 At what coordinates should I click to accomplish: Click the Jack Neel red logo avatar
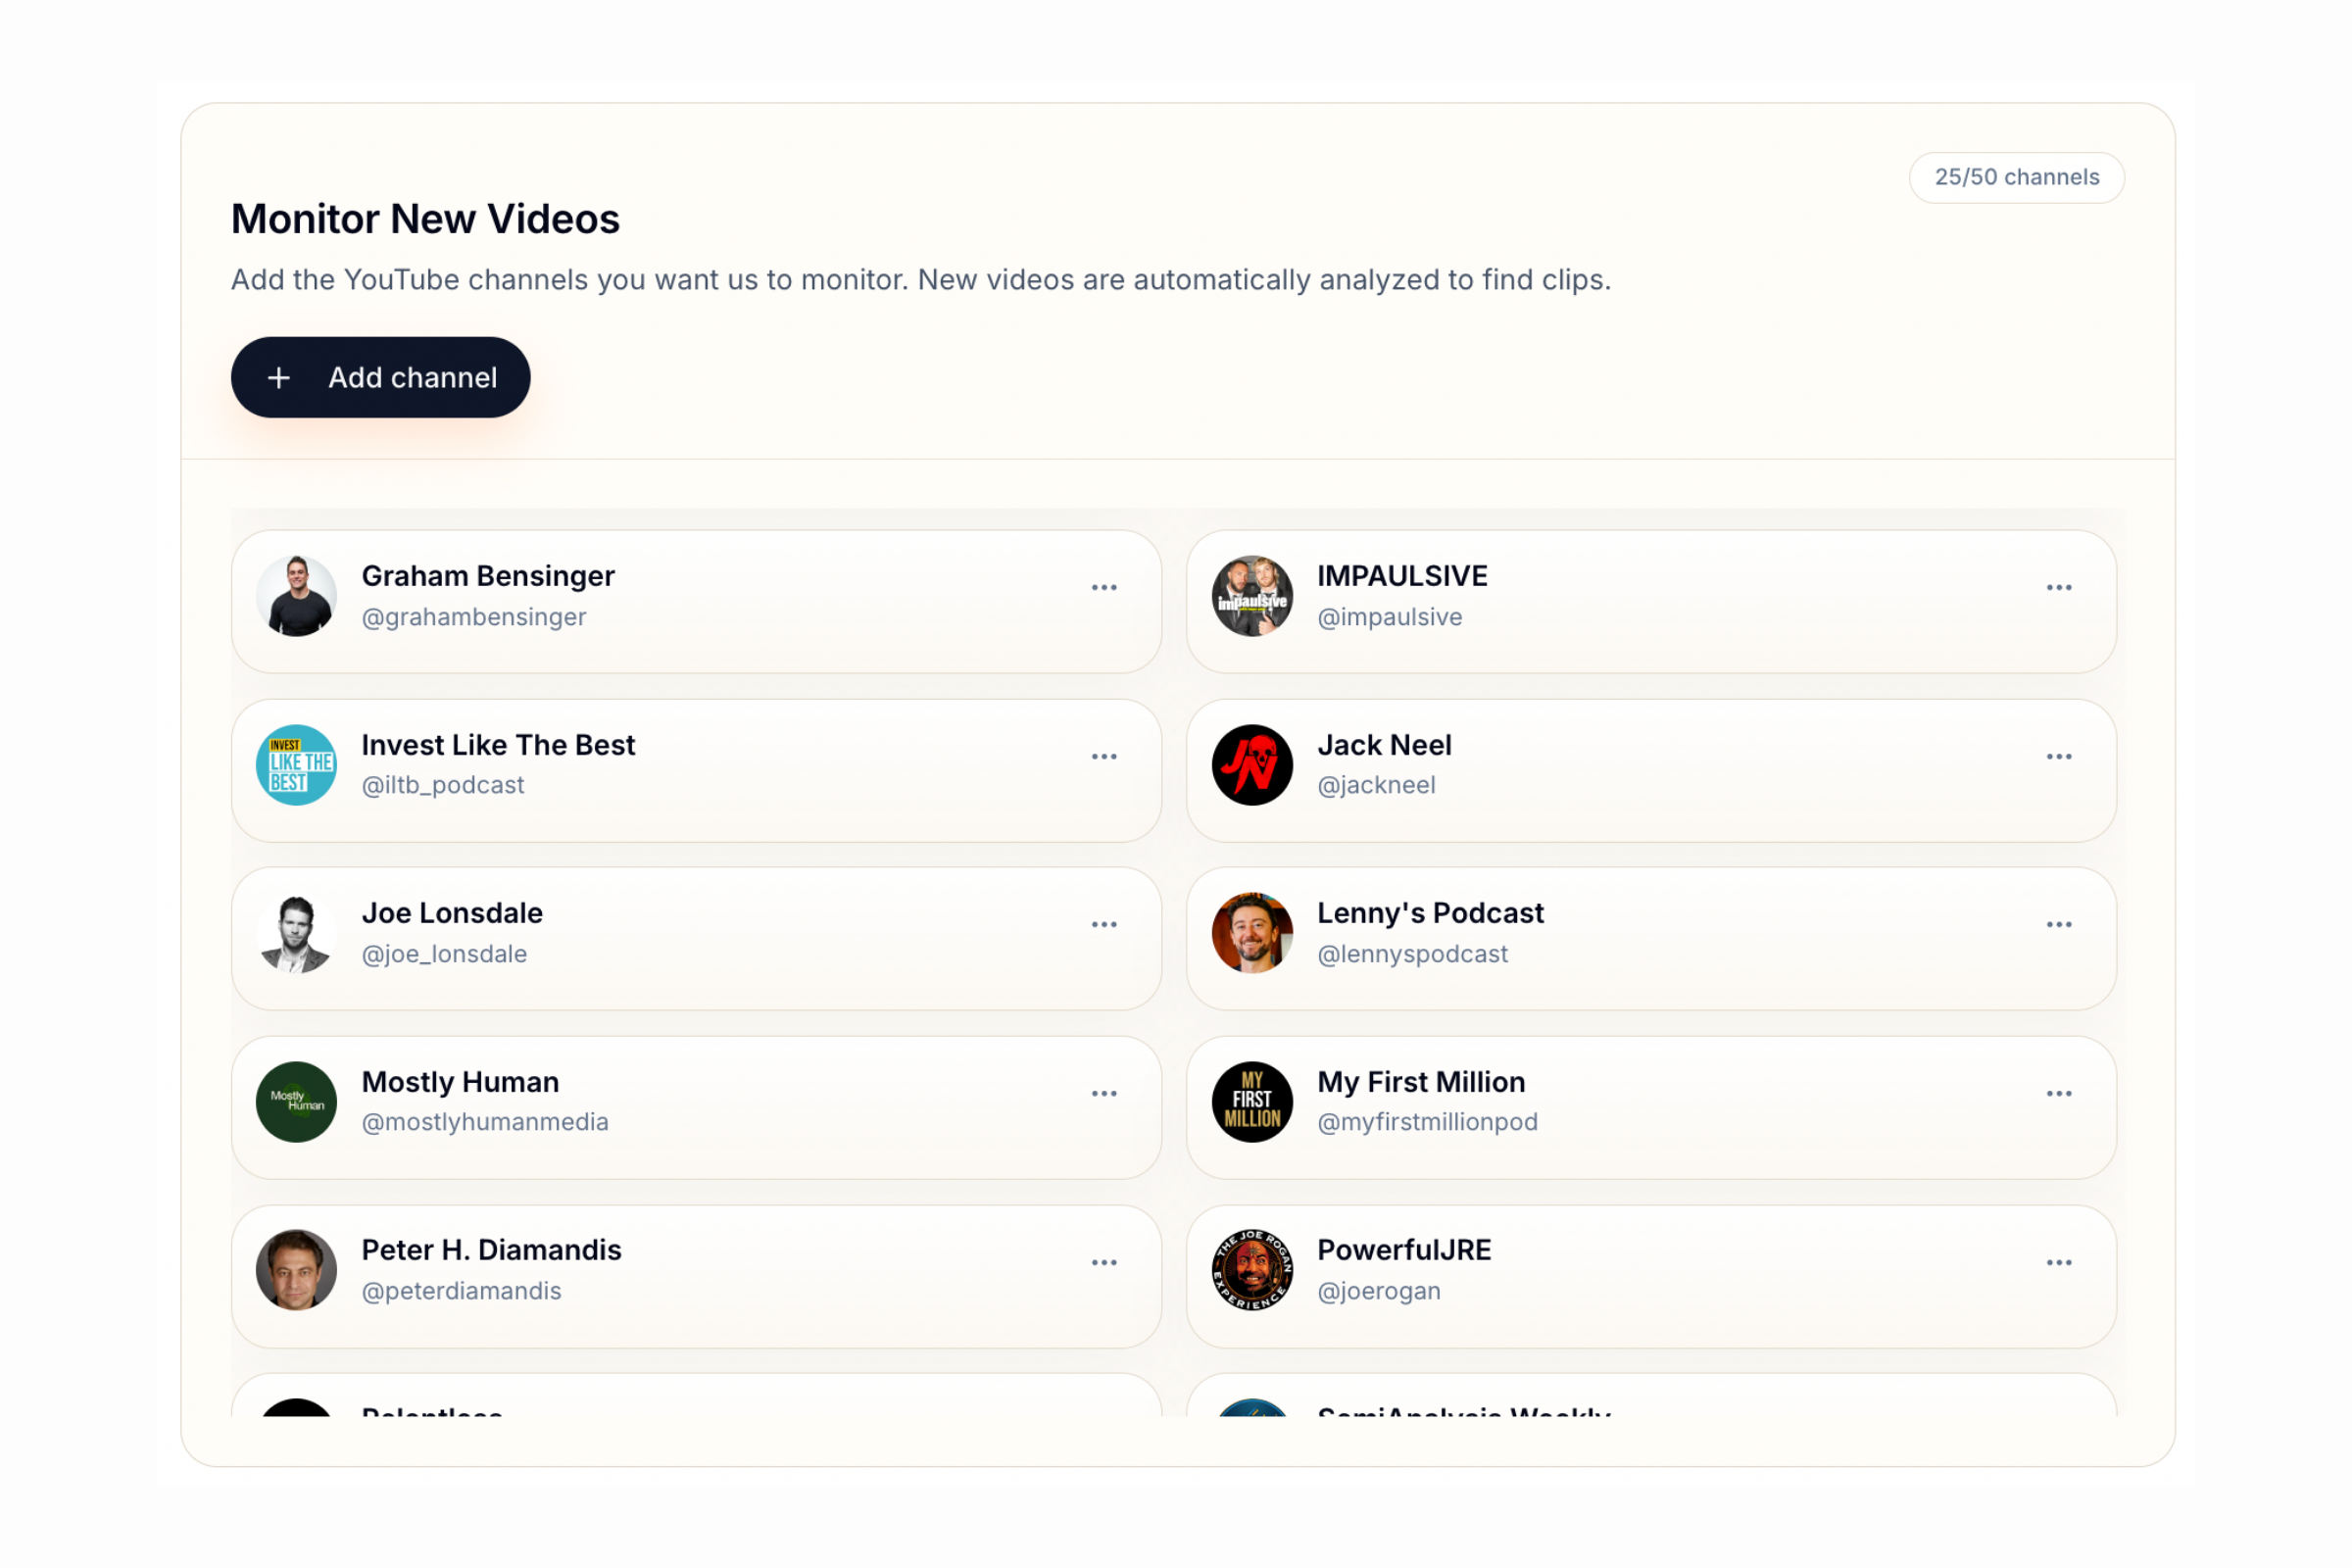1252,765
